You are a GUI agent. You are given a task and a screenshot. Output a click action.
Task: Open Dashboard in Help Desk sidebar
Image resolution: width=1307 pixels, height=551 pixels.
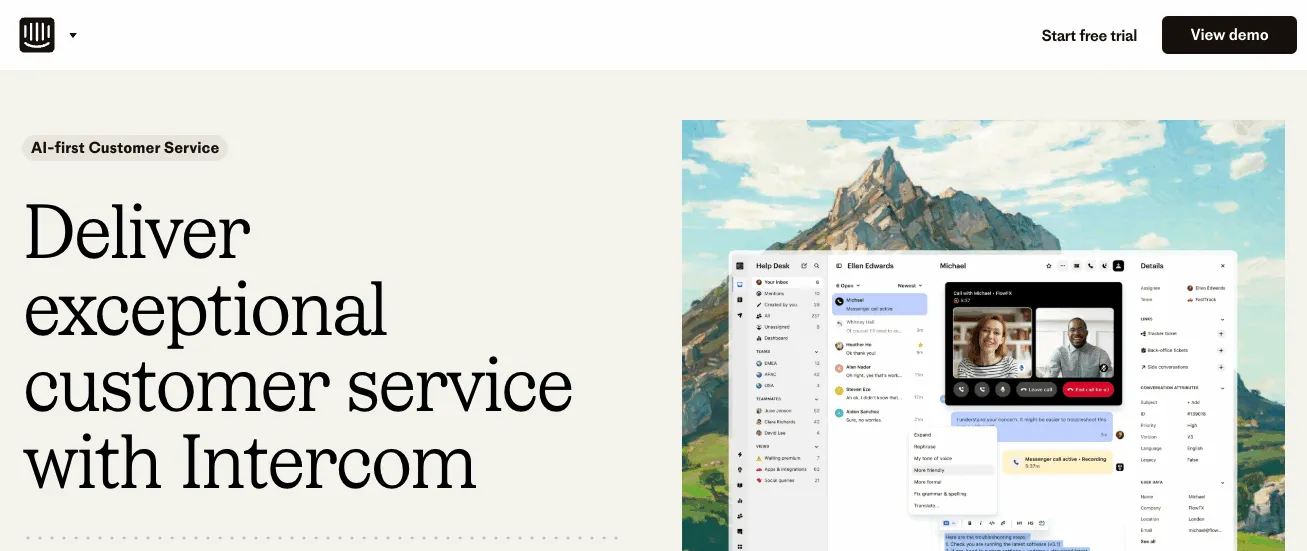point(788,338)
